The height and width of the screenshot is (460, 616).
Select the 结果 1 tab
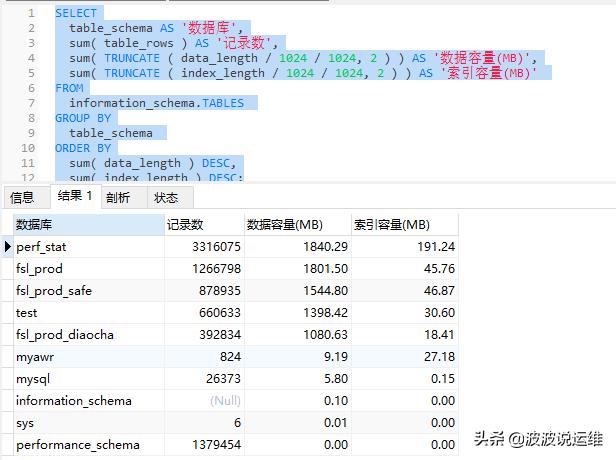point(75,196)
